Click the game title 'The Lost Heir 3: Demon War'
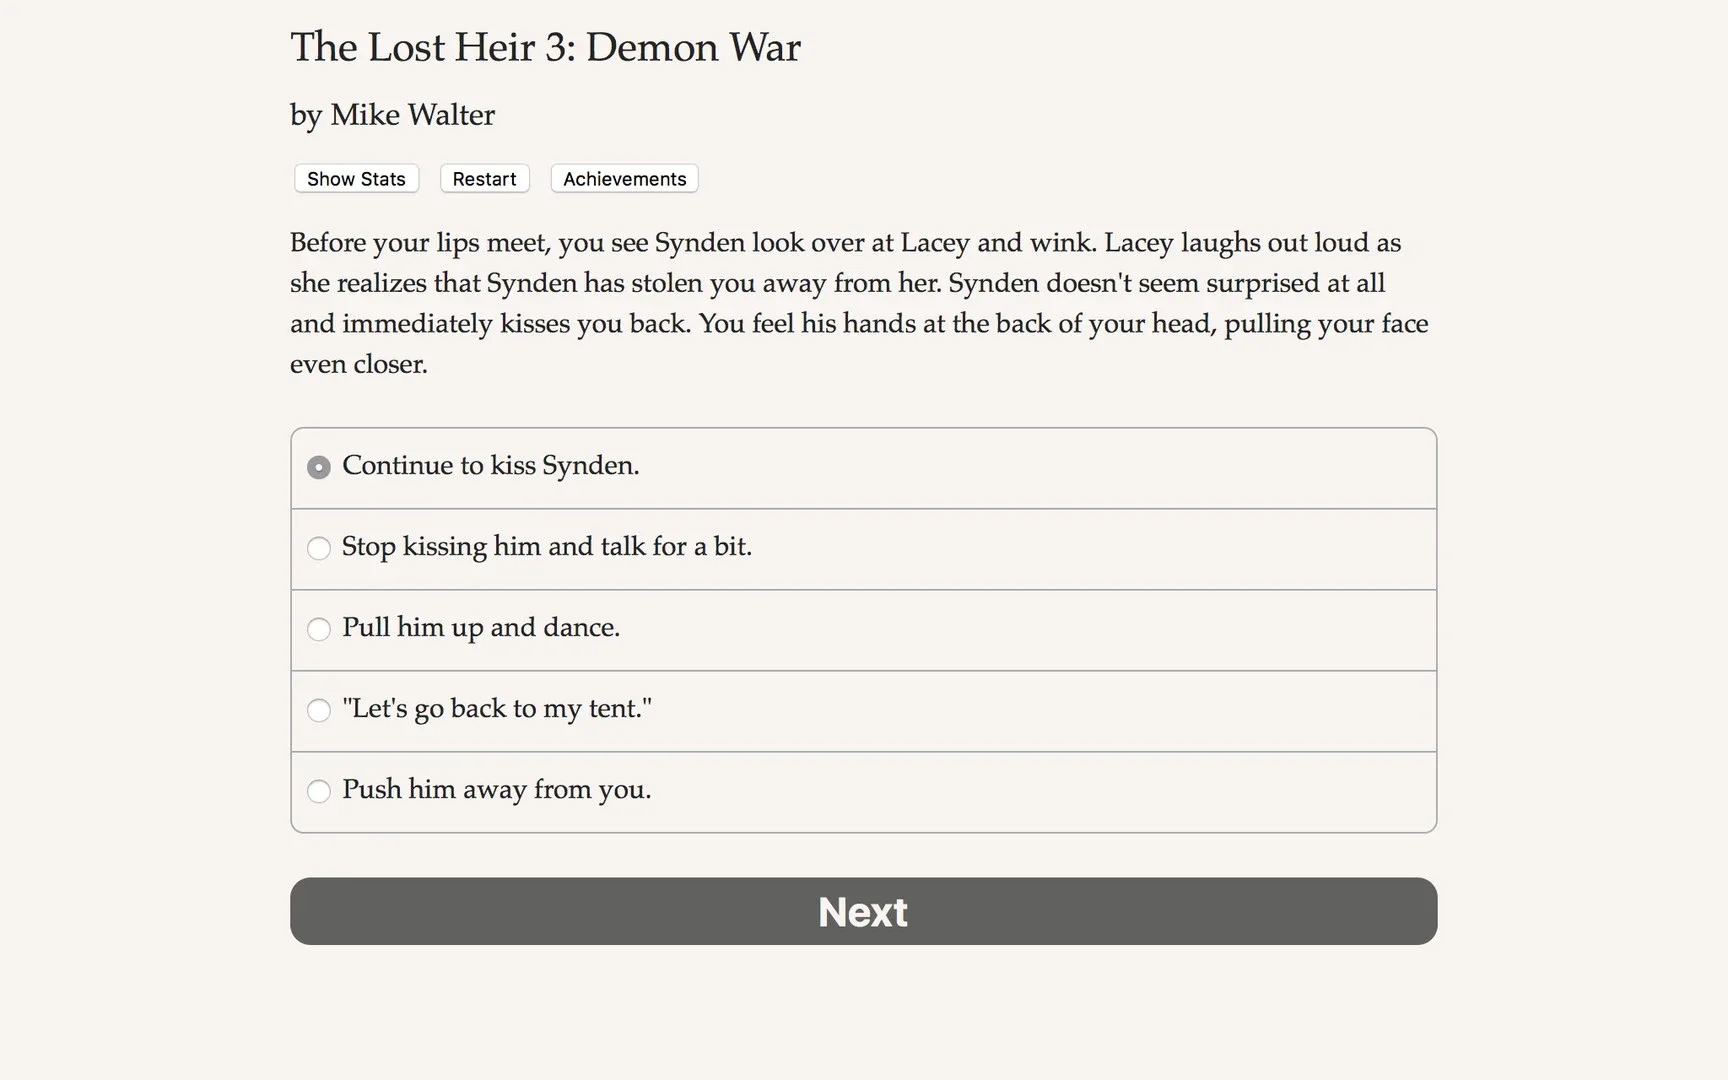 click(545, 48)
